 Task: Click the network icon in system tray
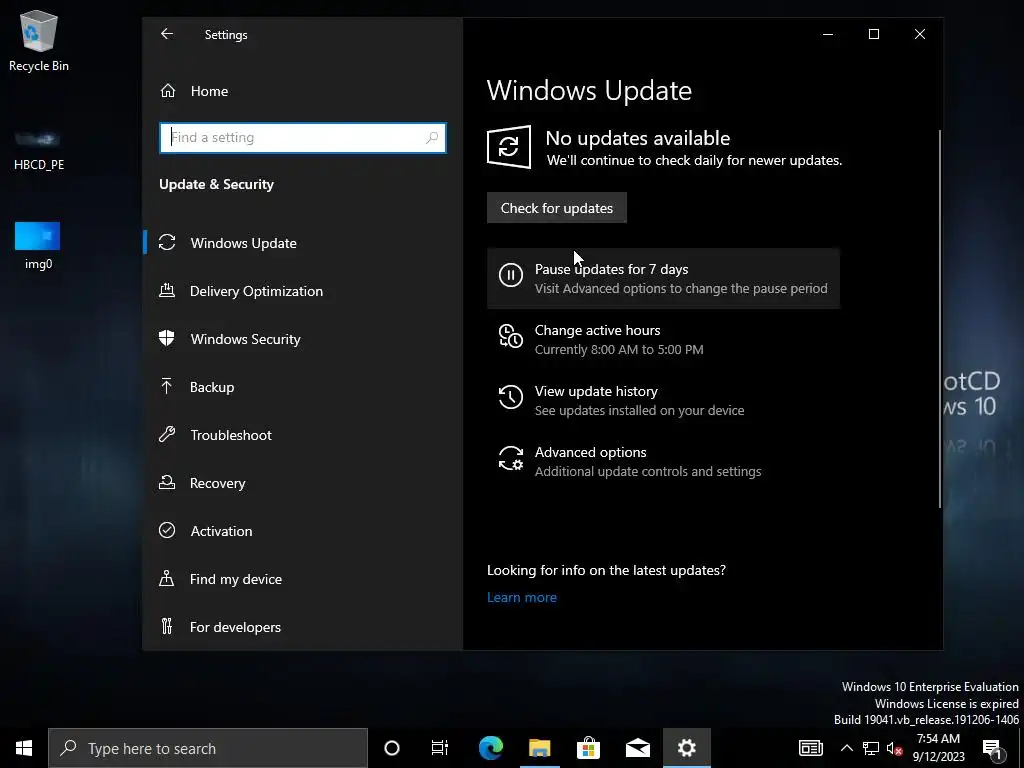tap(871, 748)
